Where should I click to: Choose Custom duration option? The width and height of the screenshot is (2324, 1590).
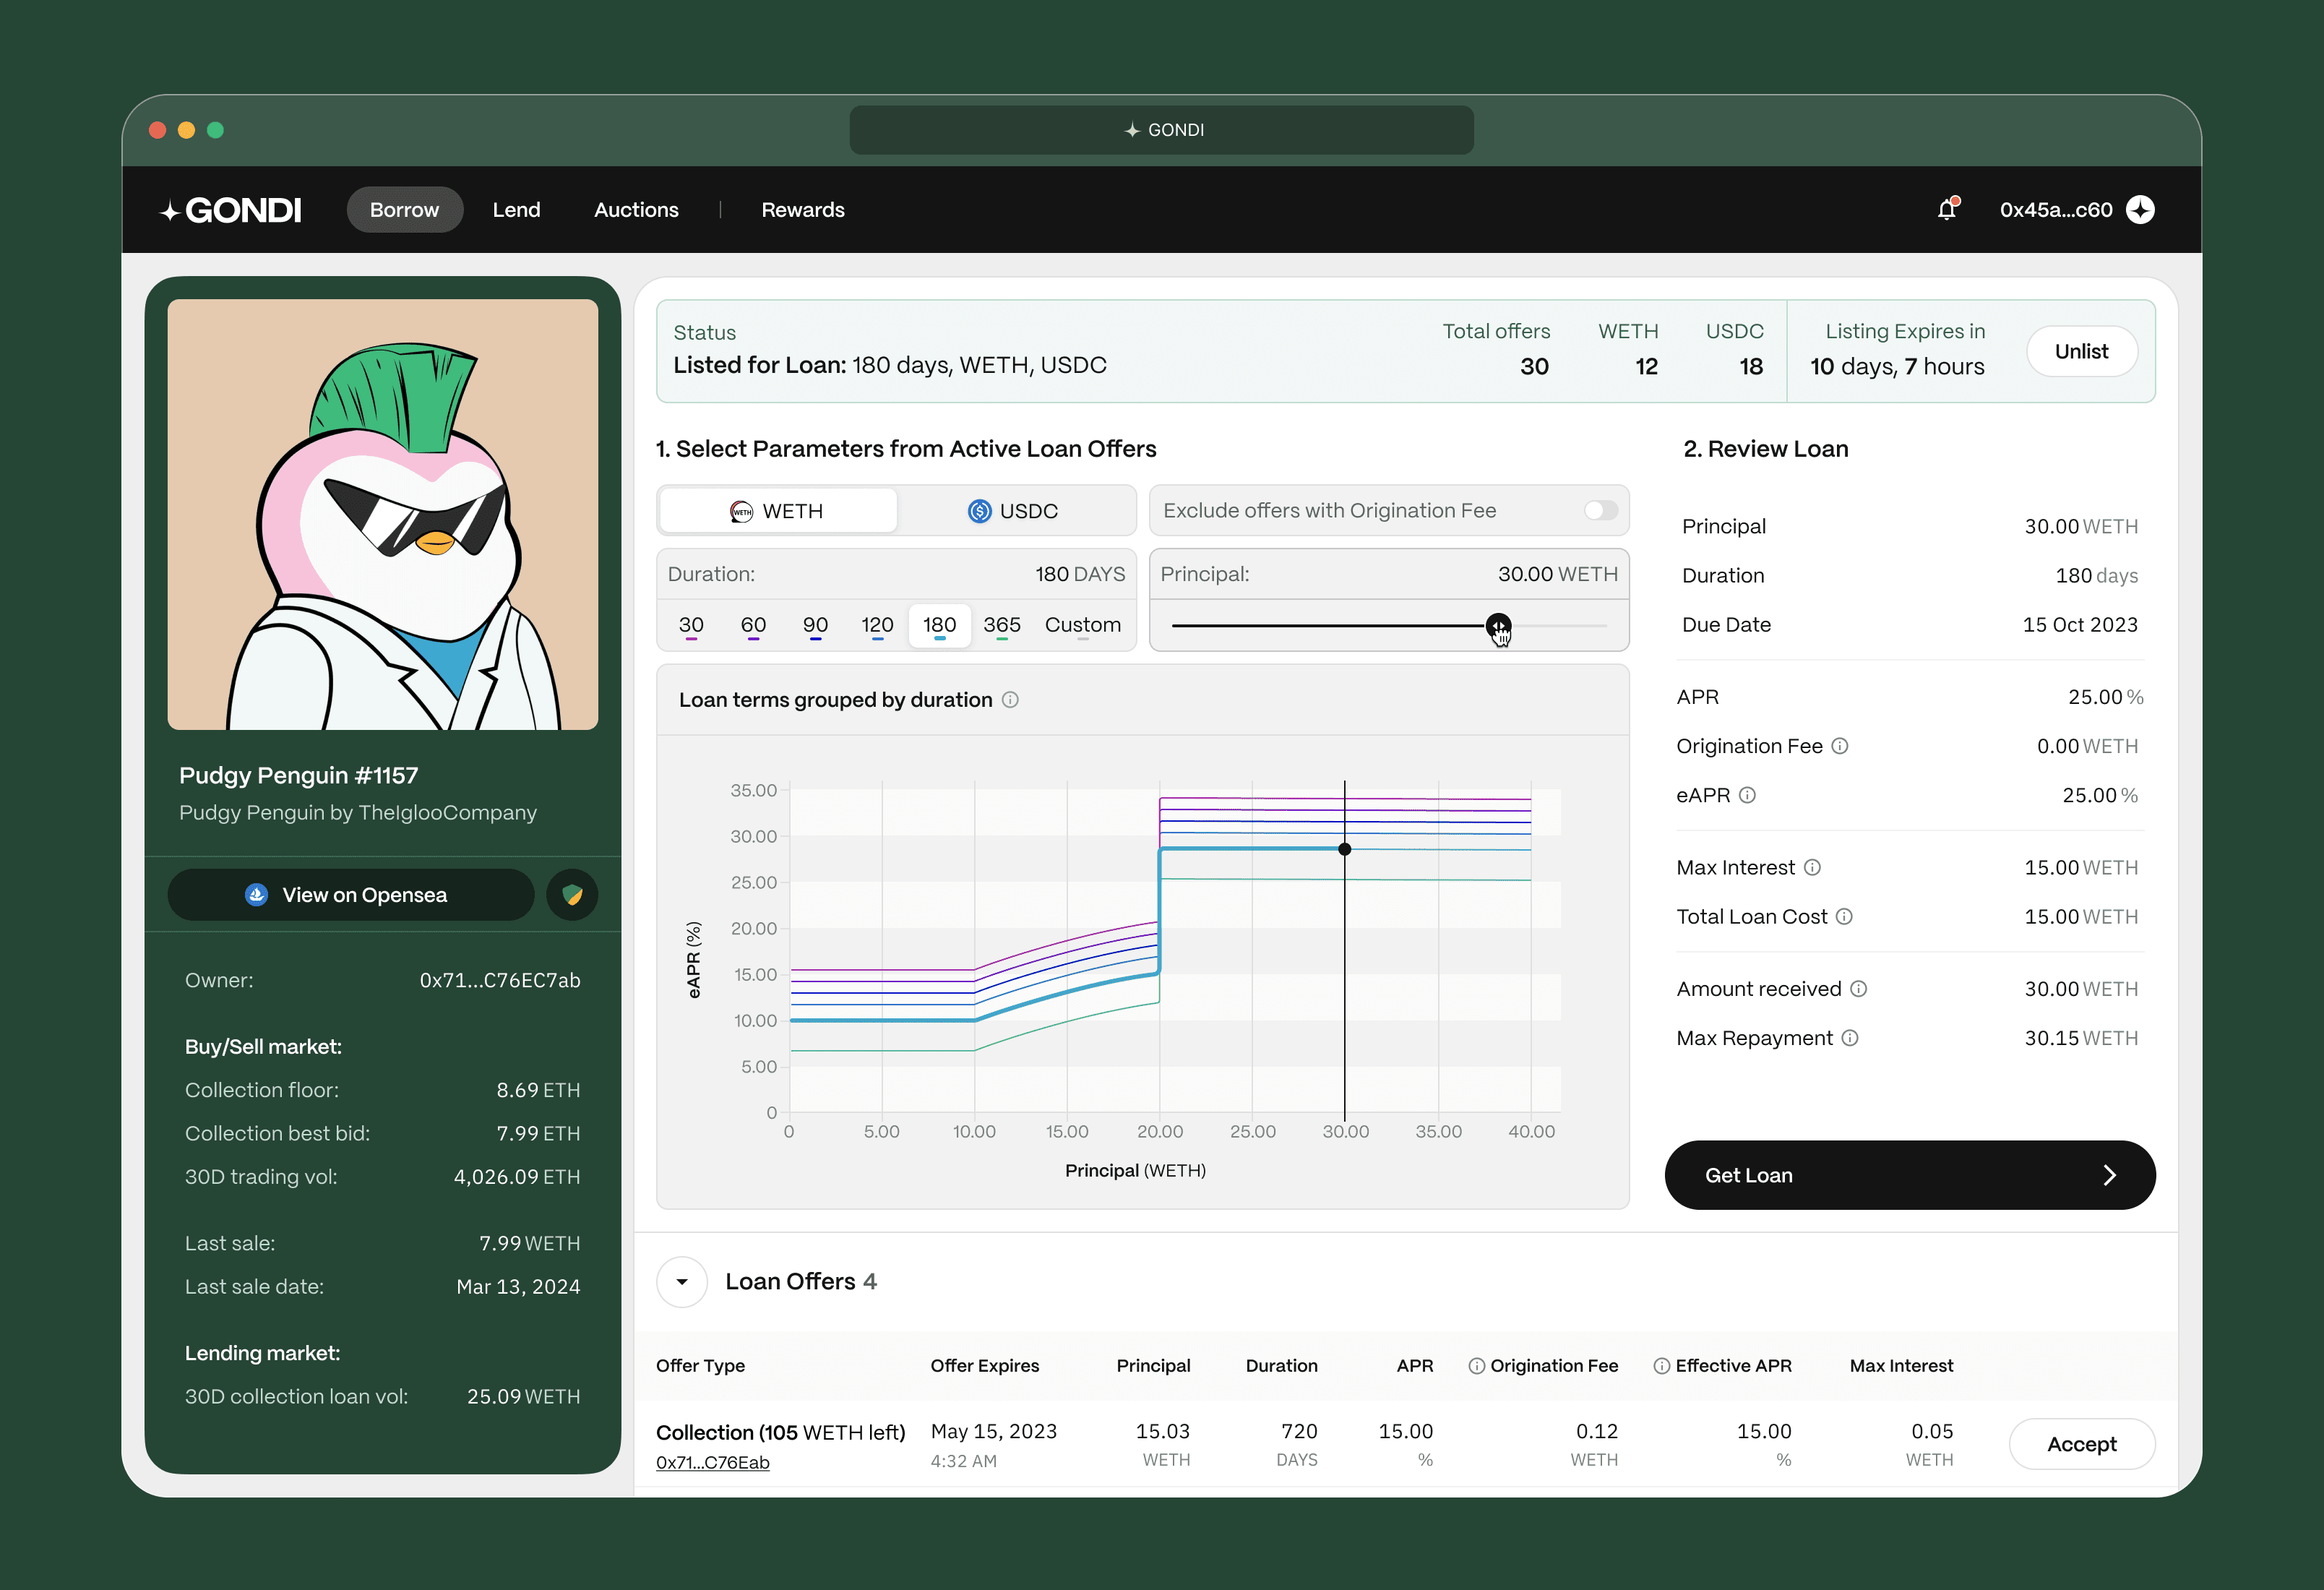1082,626
